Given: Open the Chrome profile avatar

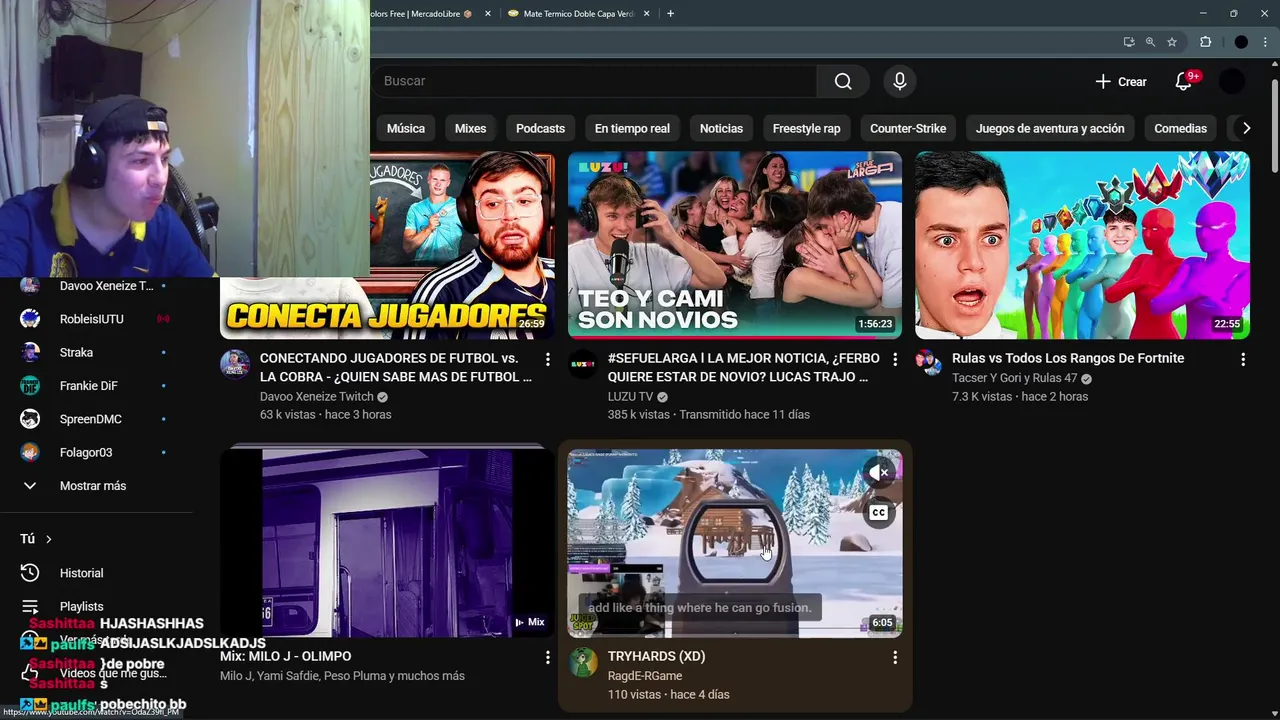Looking at the screenshot, I should 1241,42.
